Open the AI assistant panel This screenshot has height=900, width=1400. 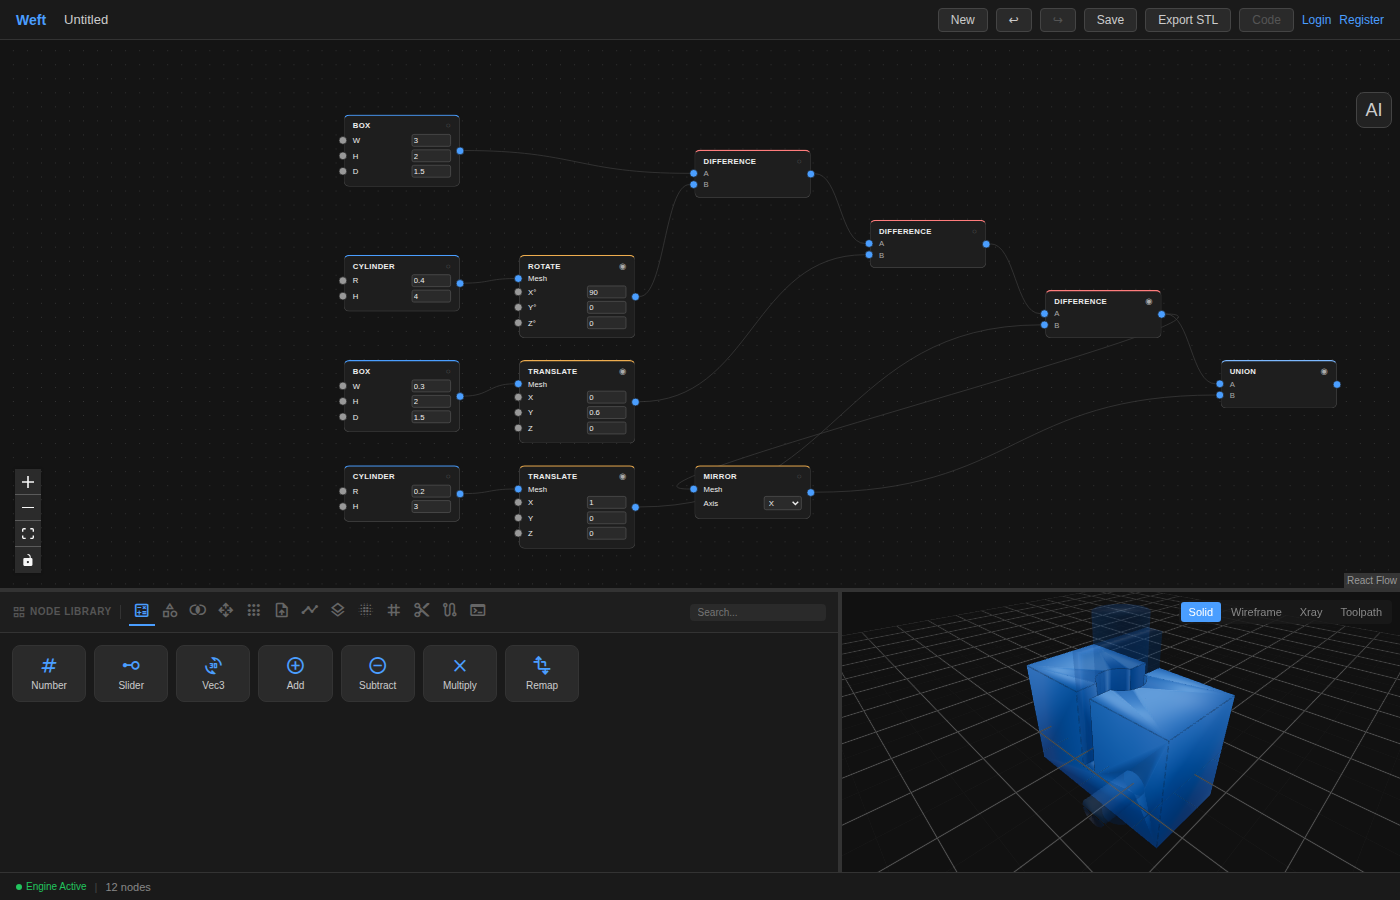1374,110
